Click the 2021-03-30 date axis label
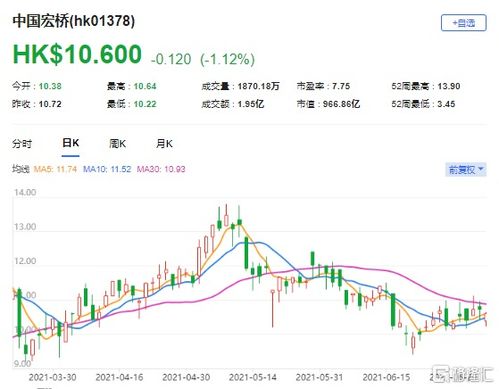This screenshot has height=389, width=499. pos(53,378)
